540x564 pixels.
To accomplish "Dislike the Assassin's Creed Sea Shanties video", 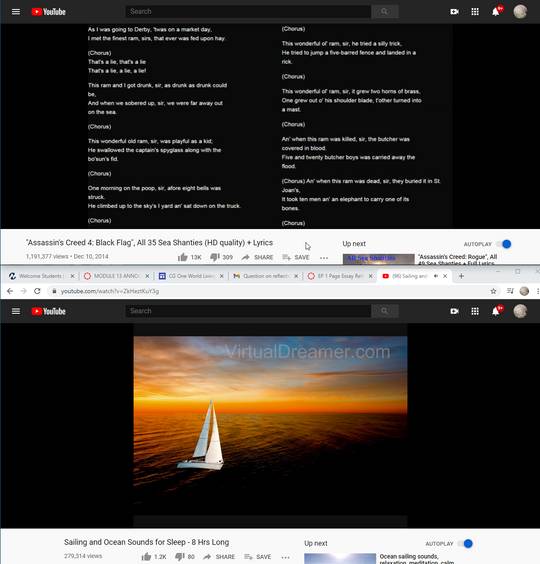I will click(x=215, y=257).
